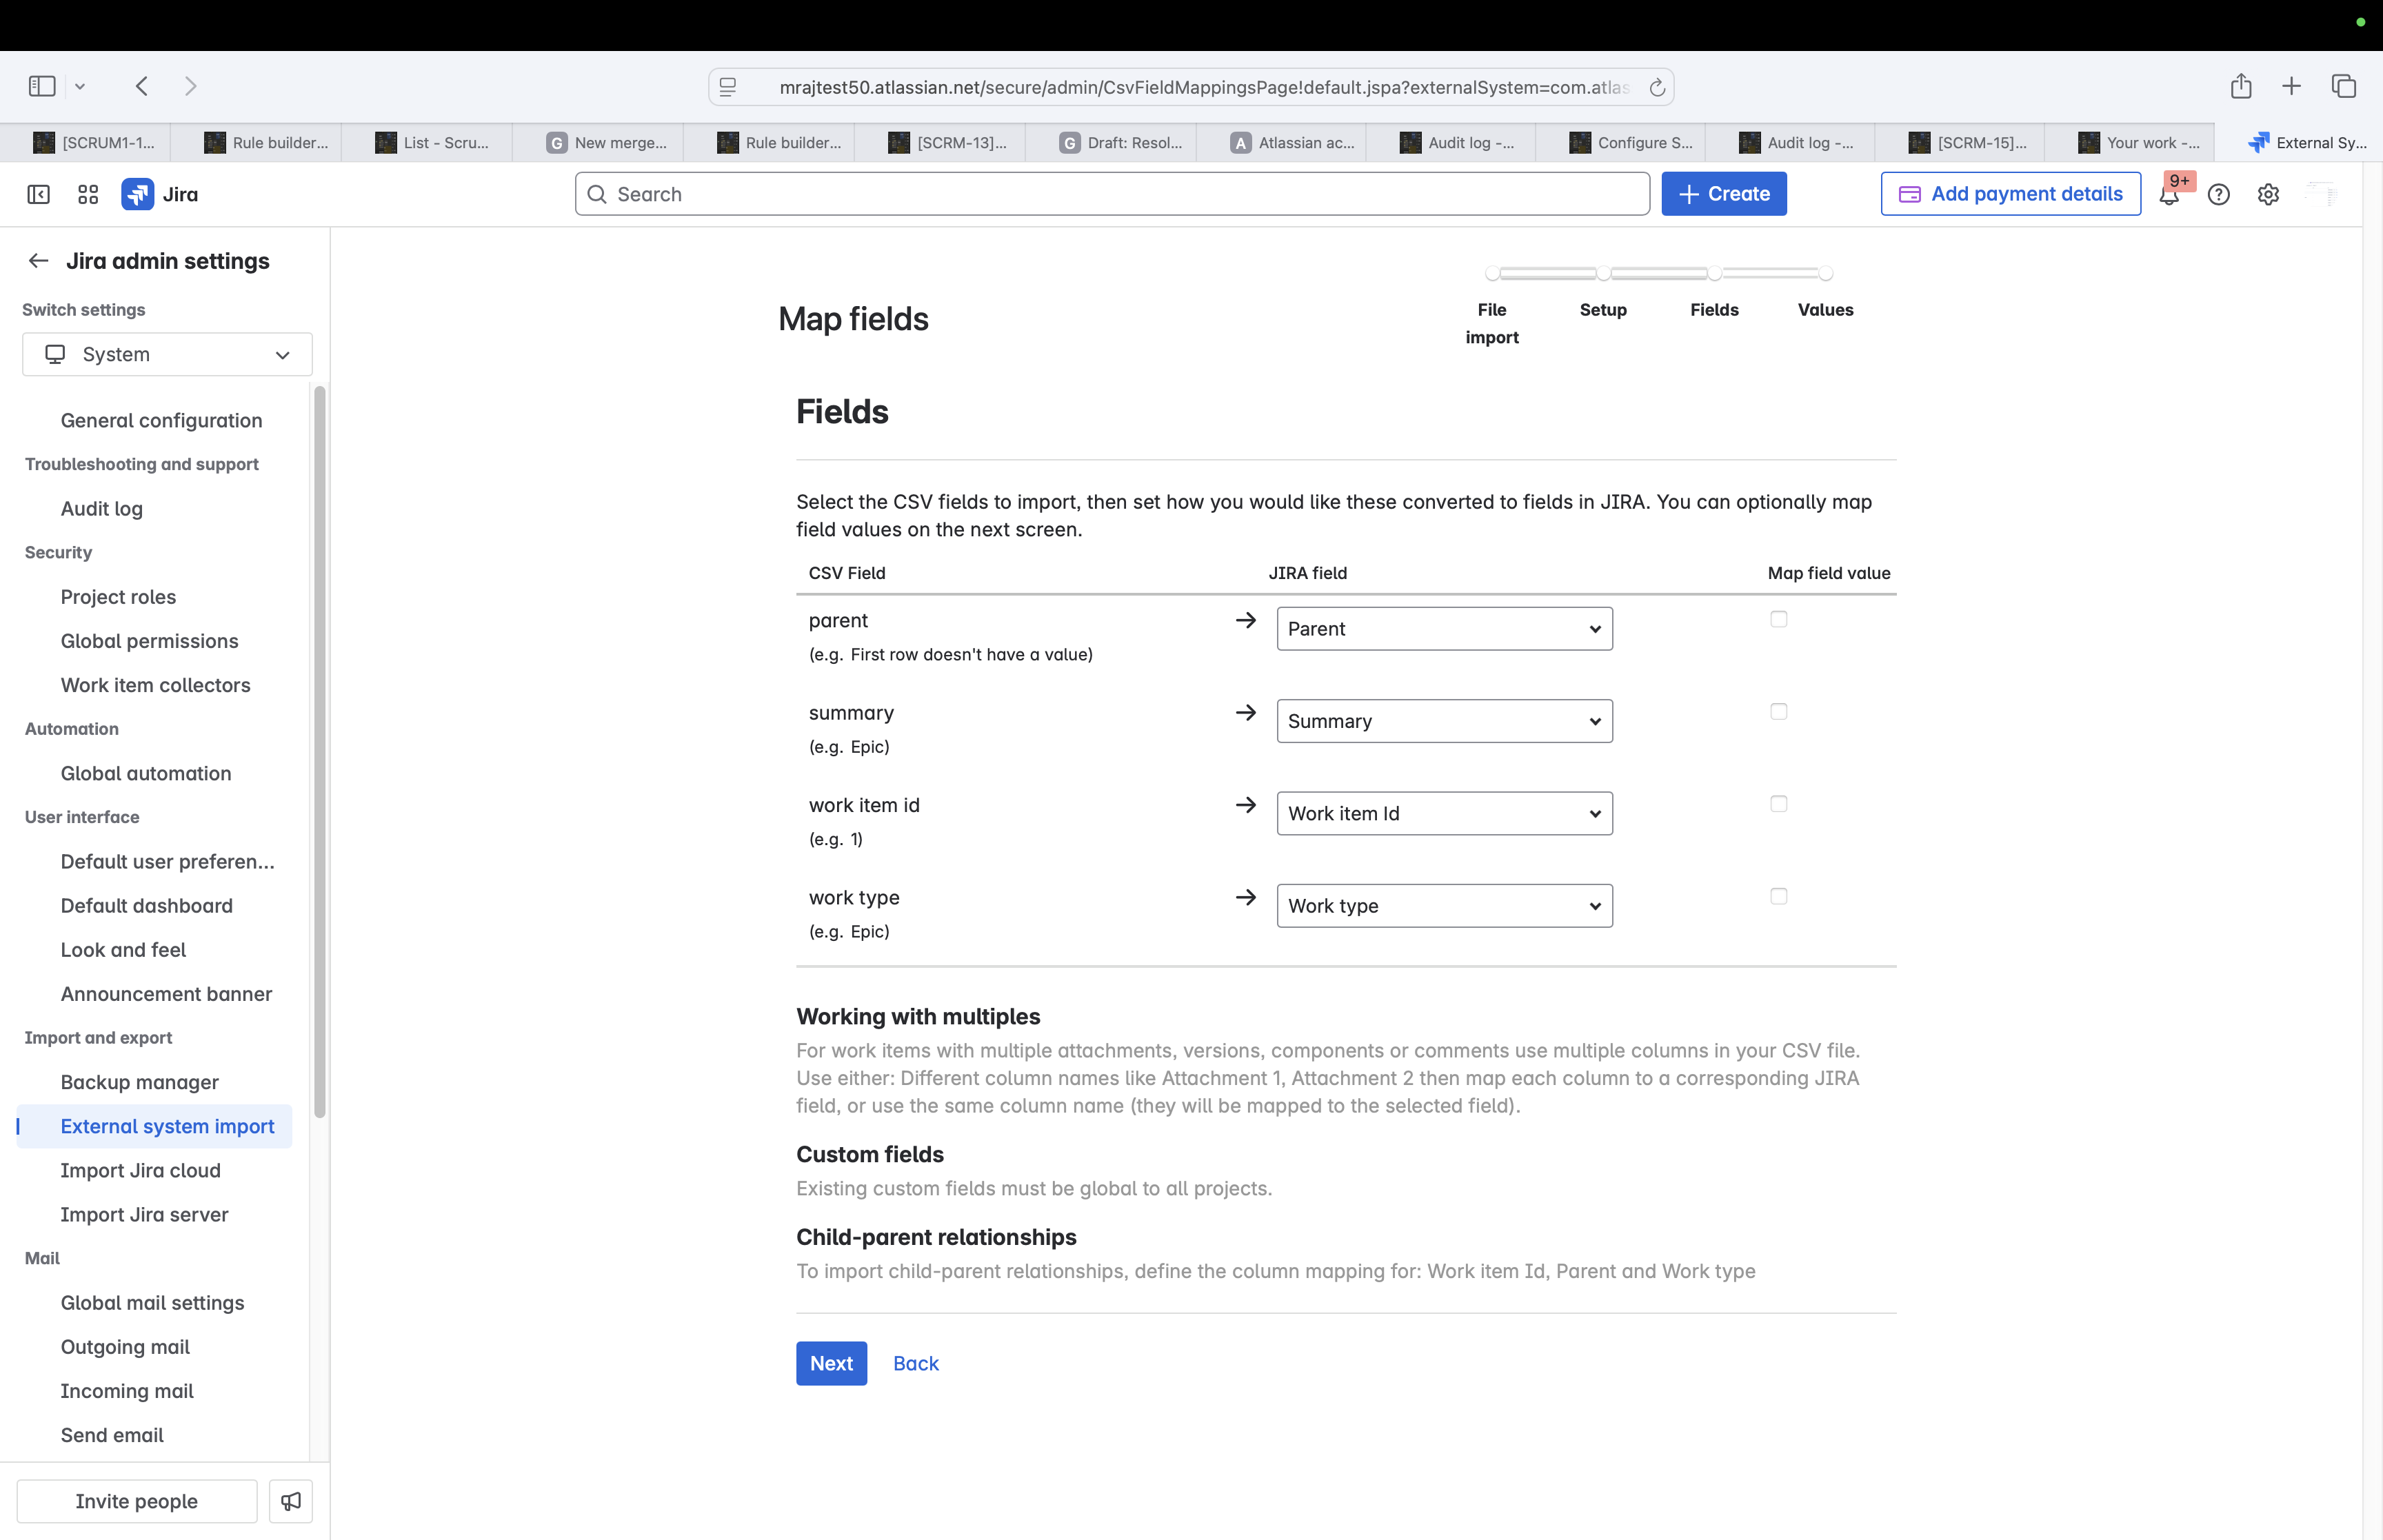Screen dimensions: 2383x1540
Task: Open the Work item Id dropdown
Action: click(1443, 813)
